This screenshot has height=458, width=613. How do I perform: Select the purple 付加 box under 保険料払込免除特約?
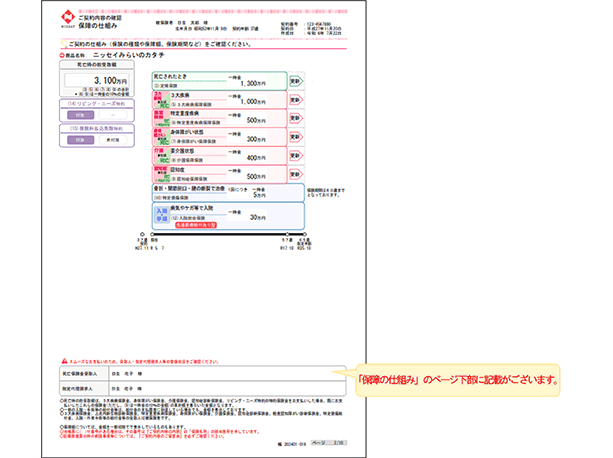(x=81, y=140)
